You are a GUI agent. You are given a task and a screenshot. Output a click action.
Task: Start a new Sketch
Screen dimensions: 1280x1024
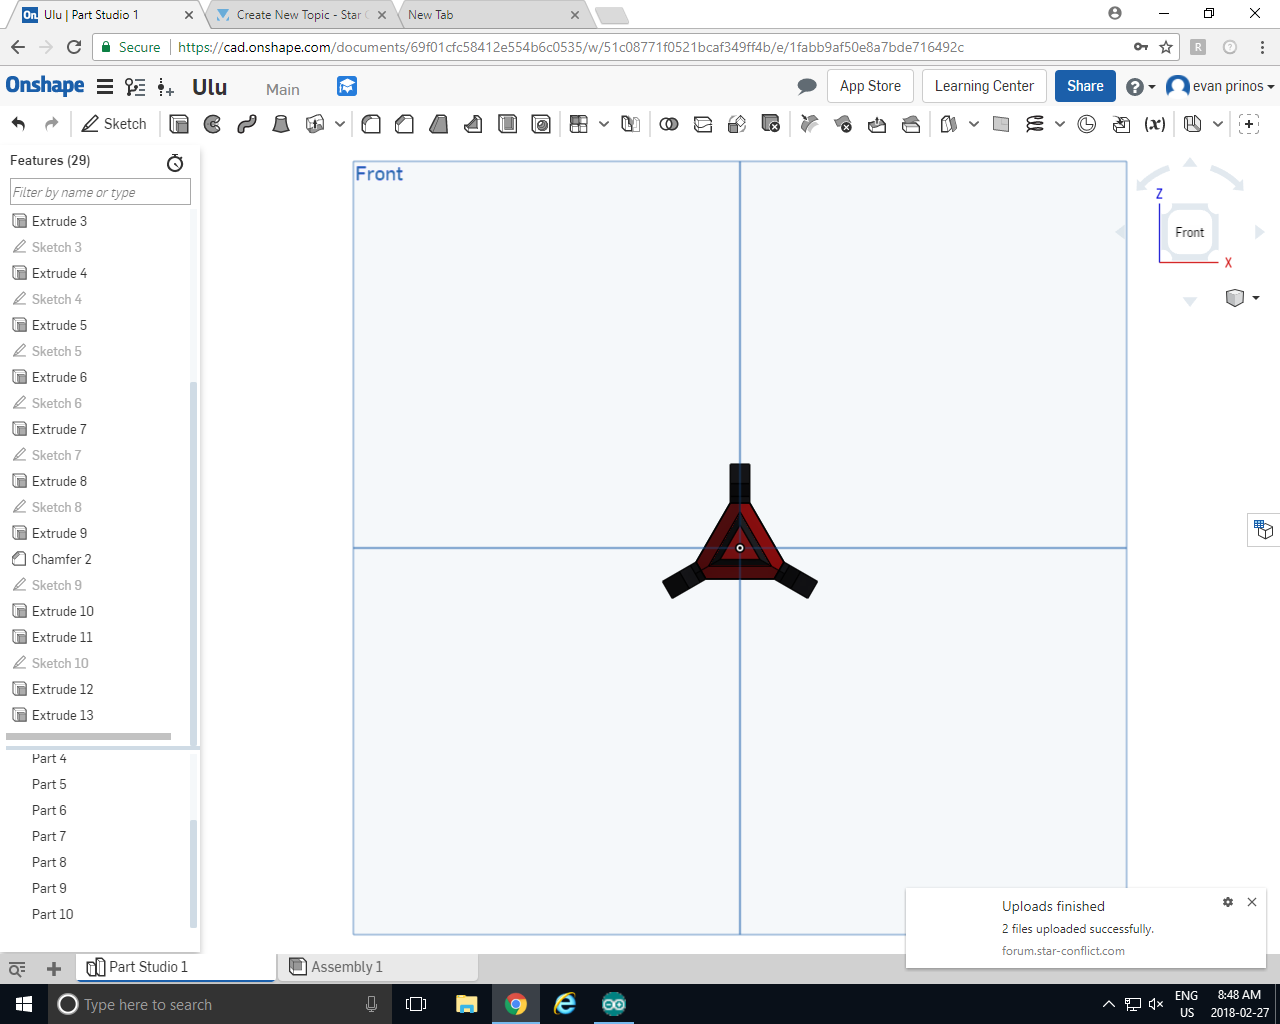click(x=113, y=123)
